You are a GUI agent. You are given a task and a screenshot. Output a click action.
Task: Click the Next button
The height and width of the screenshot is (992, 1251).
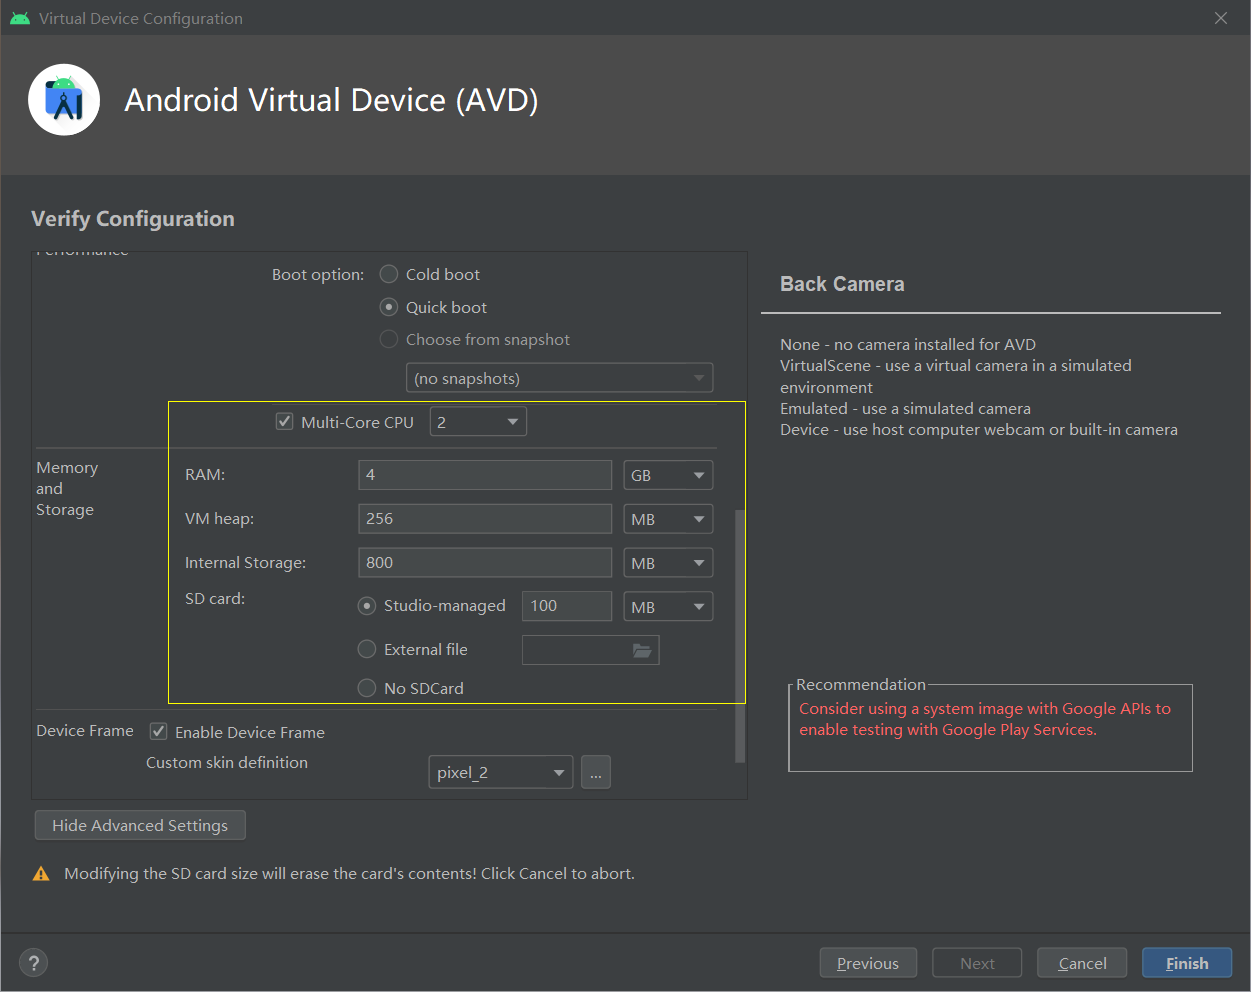pos(977,963)
